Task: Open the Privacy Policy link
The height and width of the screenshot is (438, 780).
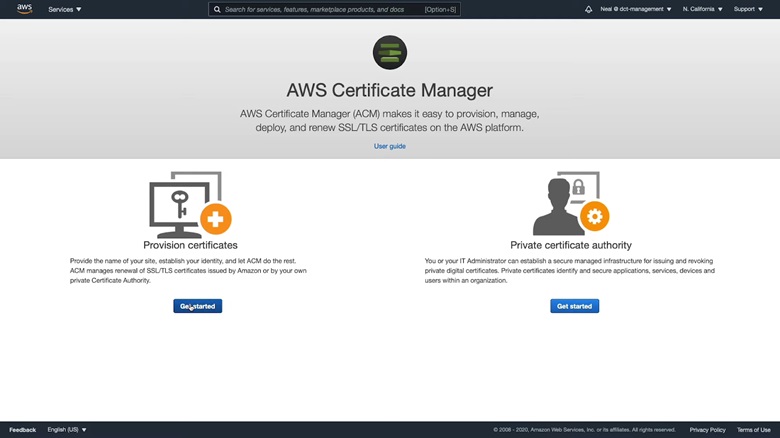Action: click(707, 430)
